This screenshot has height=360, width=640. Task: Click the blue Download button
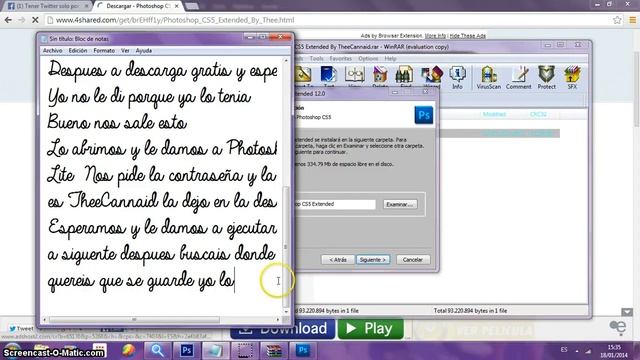click(x=282, y=329)
